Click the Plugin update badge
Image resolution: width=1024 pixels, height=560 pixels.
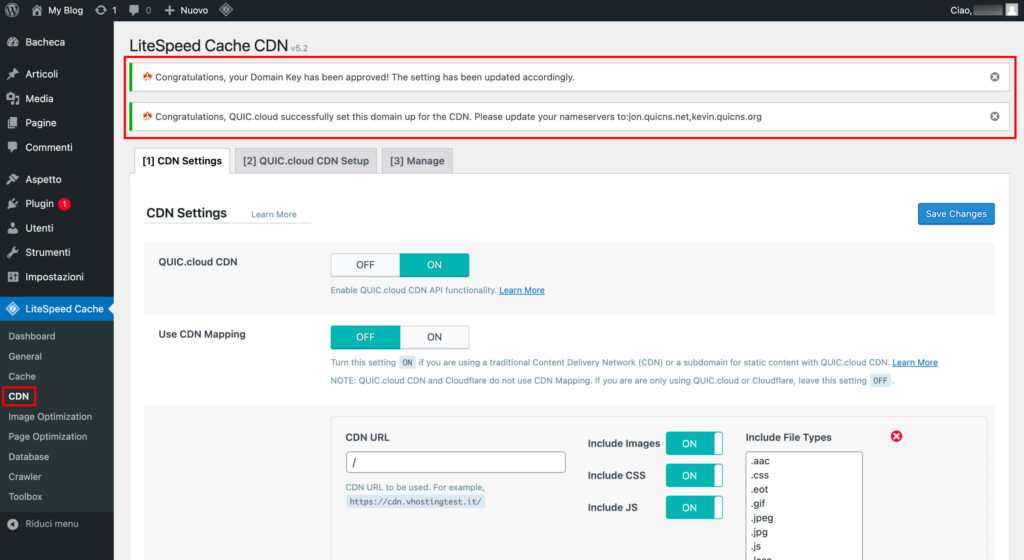click(64, 204)
